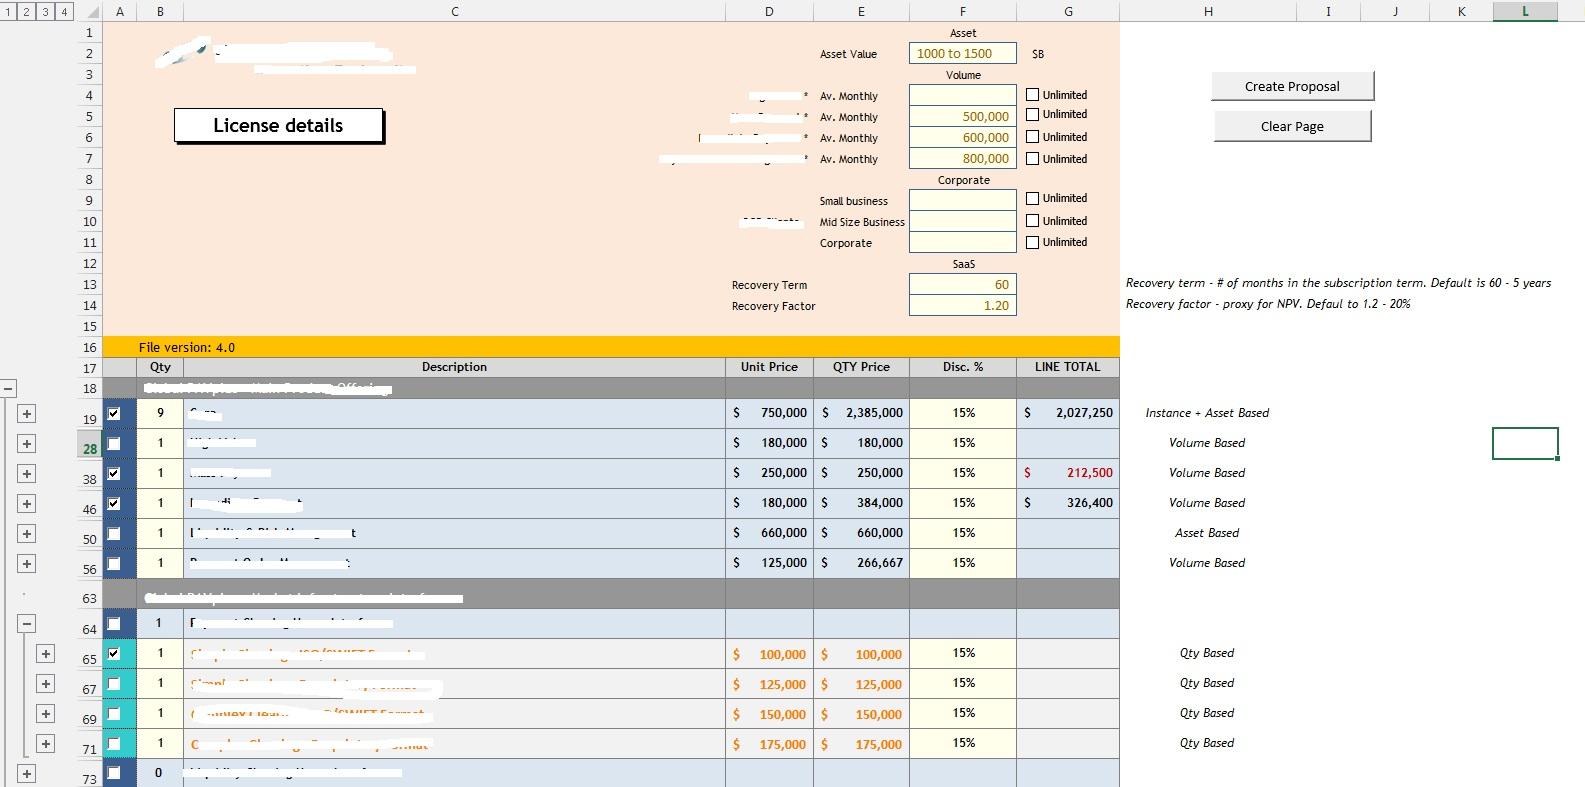1585x787 pixels.
Task: Click the Recovery Term field showing 60
Action: (x=963, y=285)
